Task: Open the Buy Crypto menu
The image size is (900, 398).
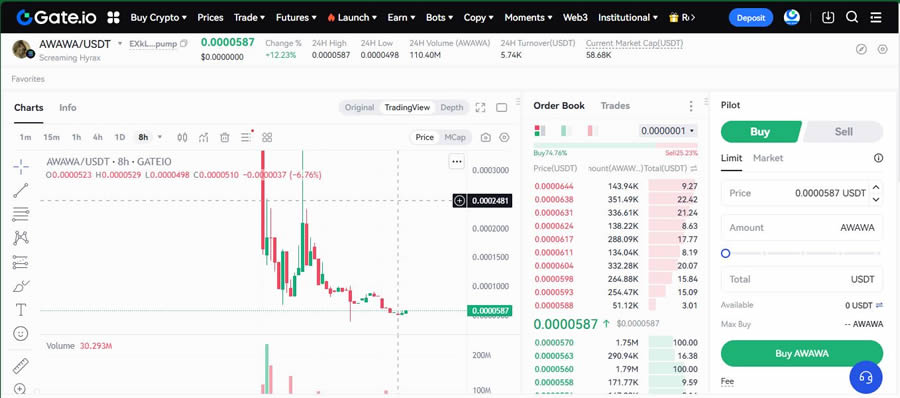Action: [x=158, y=17]
